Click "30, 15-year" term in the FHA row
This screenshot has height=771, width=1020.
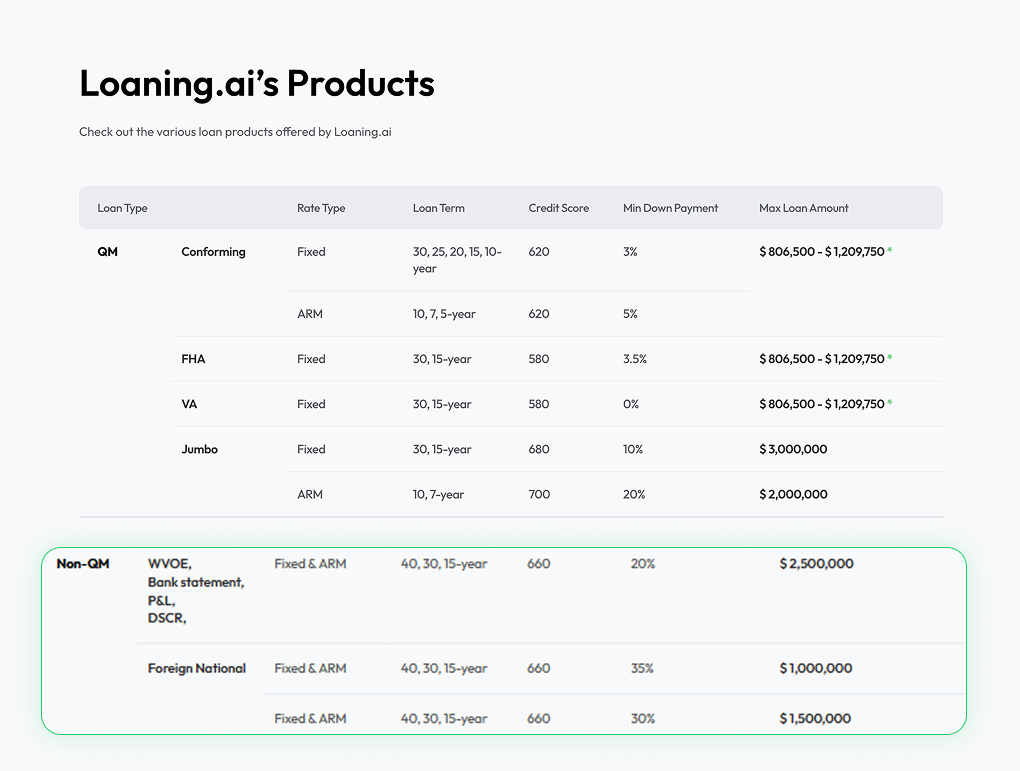pyautogui.click(x=442, y=359)
